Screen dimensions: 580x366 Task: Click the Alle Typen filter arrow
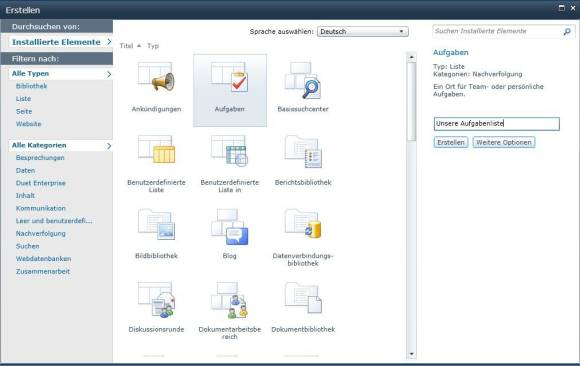[x=109, y=74]
